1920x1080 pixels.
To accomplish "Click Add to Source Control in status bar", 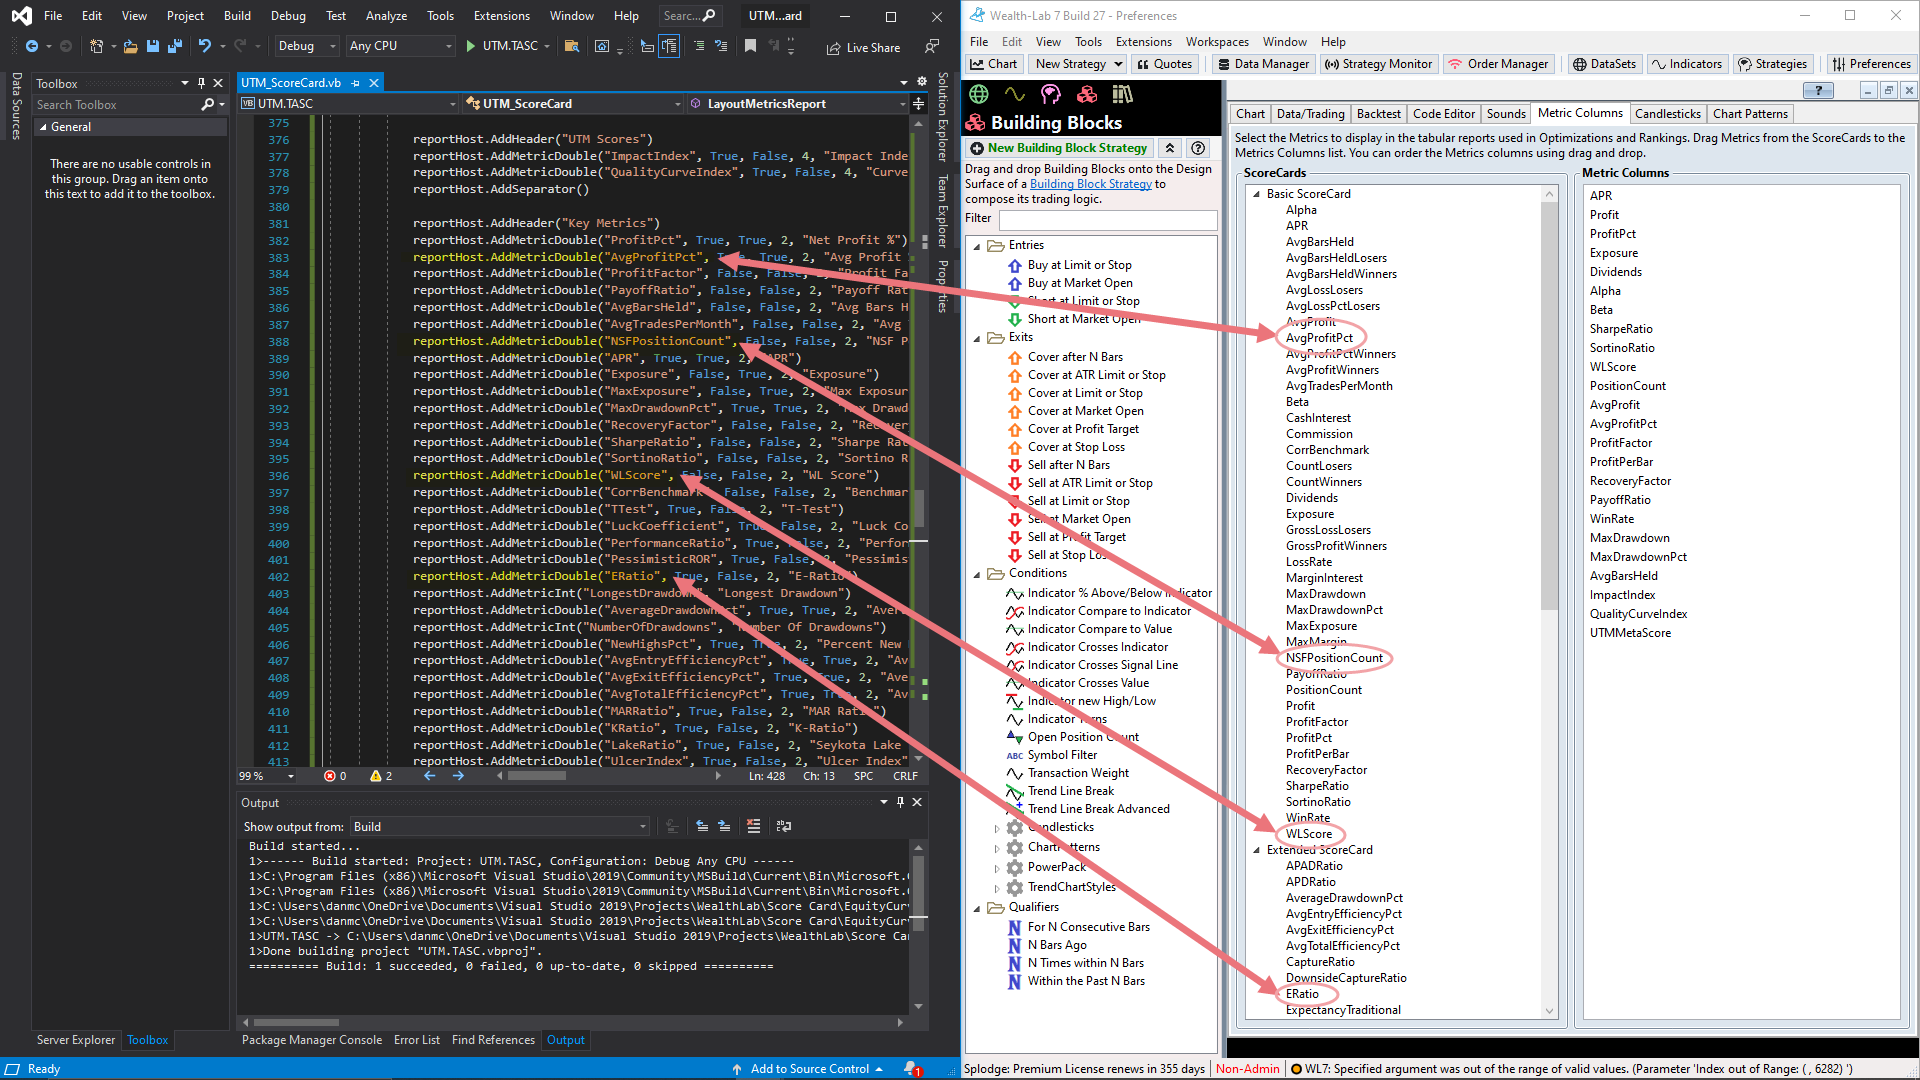I will [x=808, y=1069].
